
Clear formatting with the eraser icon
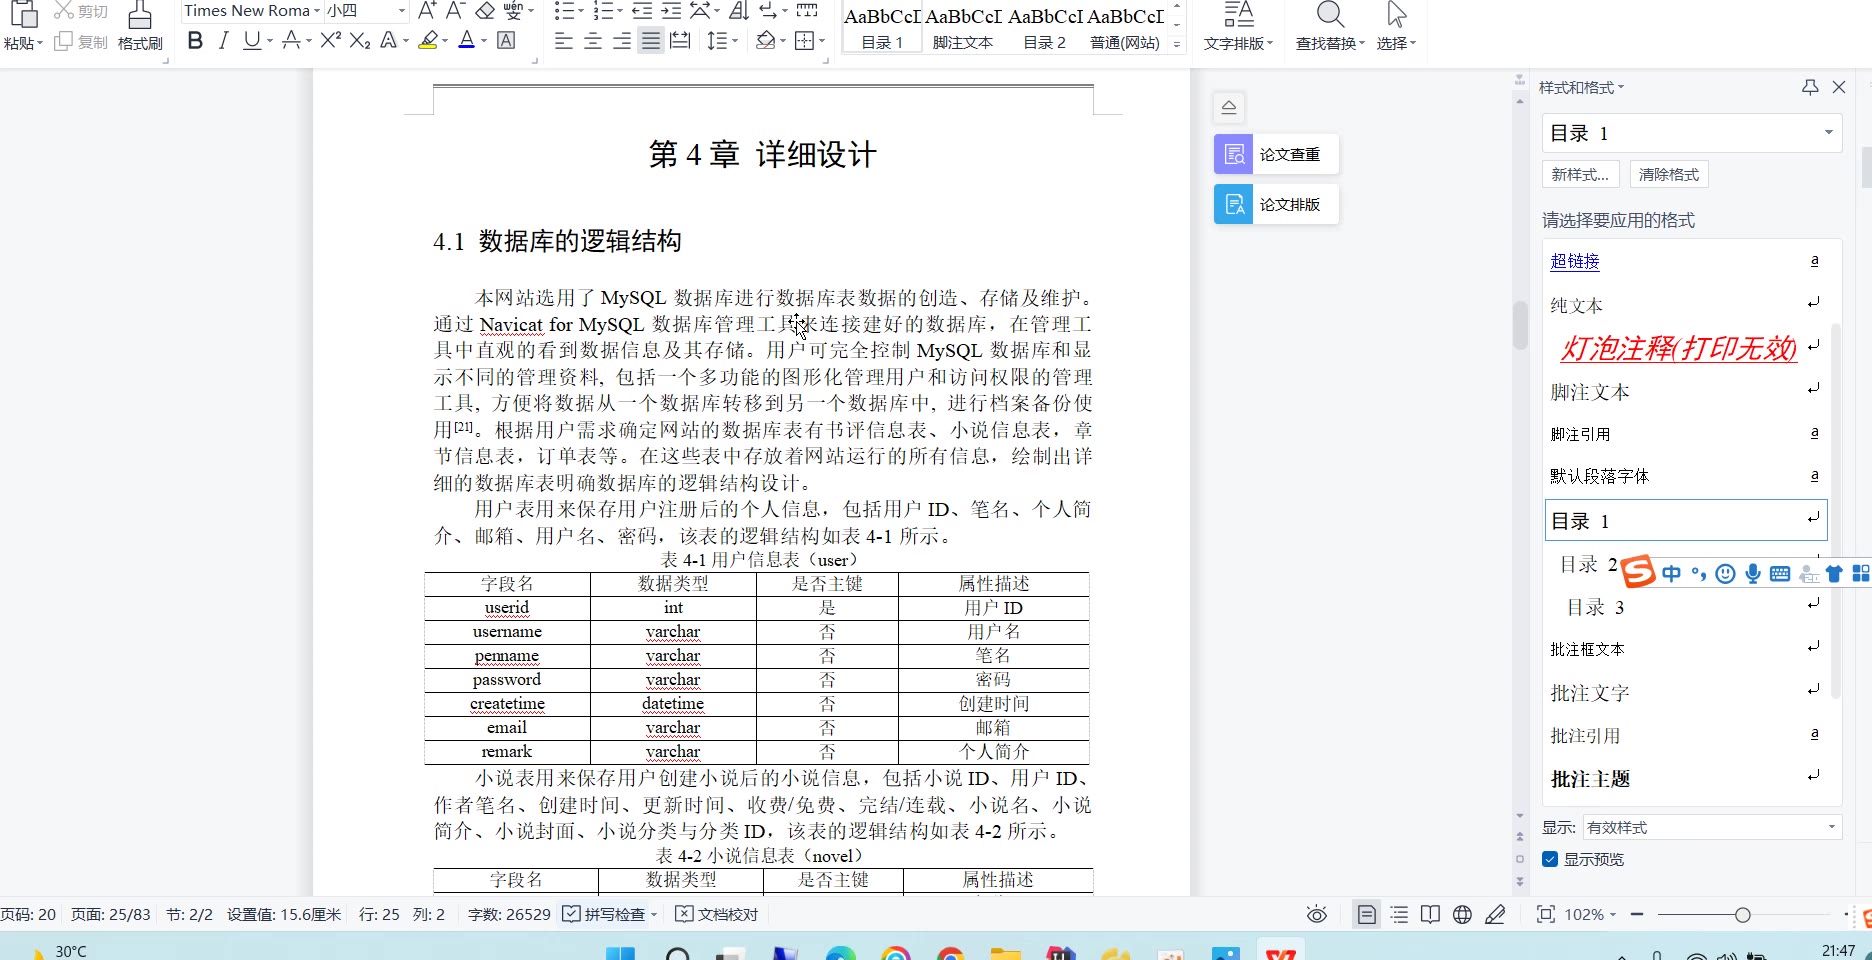click(x=485, y=11)
